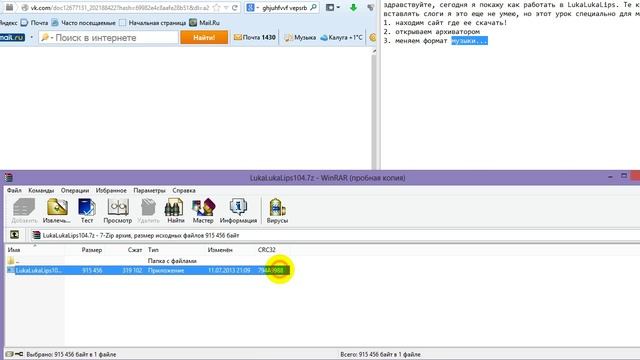
Task: Open the Файл menu in WinRAR
Action: point(14,190)
